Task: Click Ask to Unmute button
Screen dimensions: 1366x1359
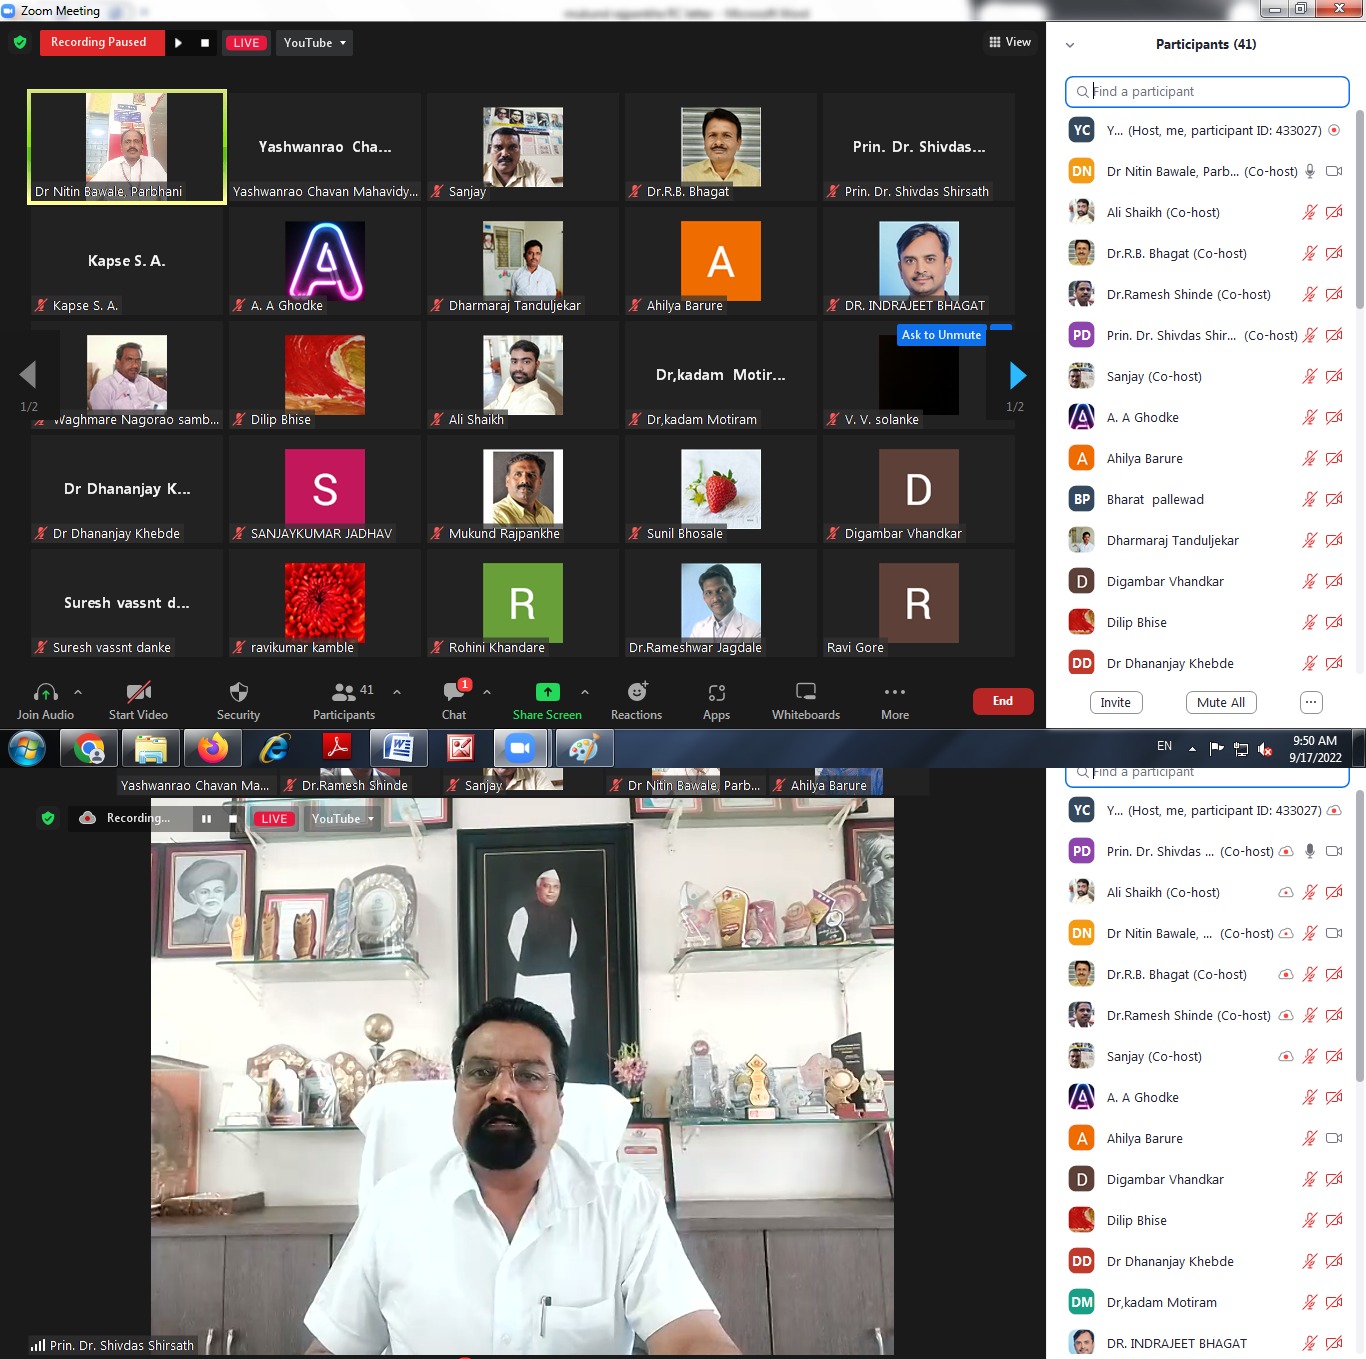Action: click(941, 335)
